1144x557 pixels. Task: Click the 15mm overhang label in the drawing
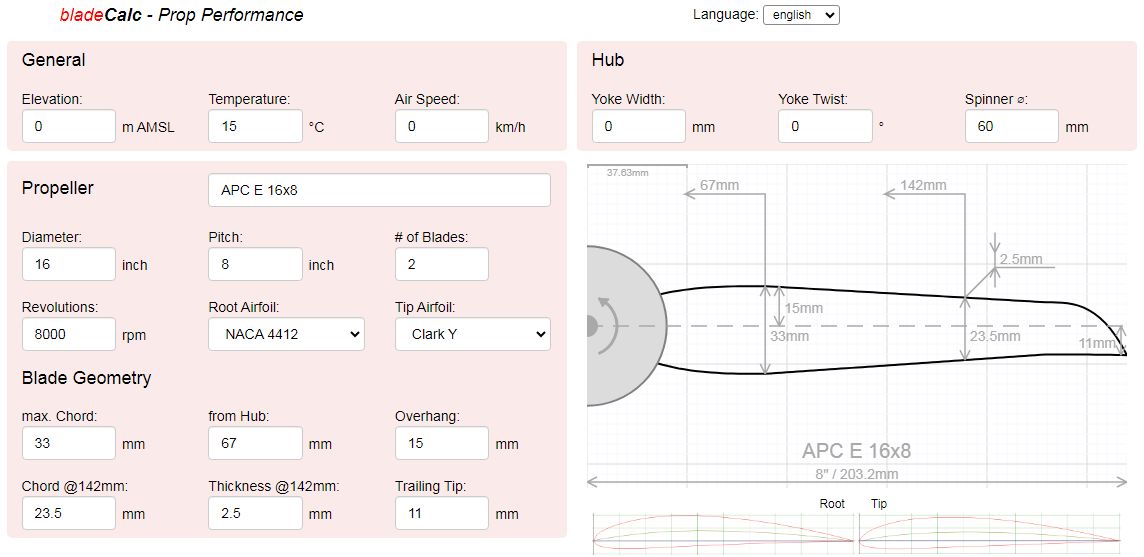click(803, 308)
